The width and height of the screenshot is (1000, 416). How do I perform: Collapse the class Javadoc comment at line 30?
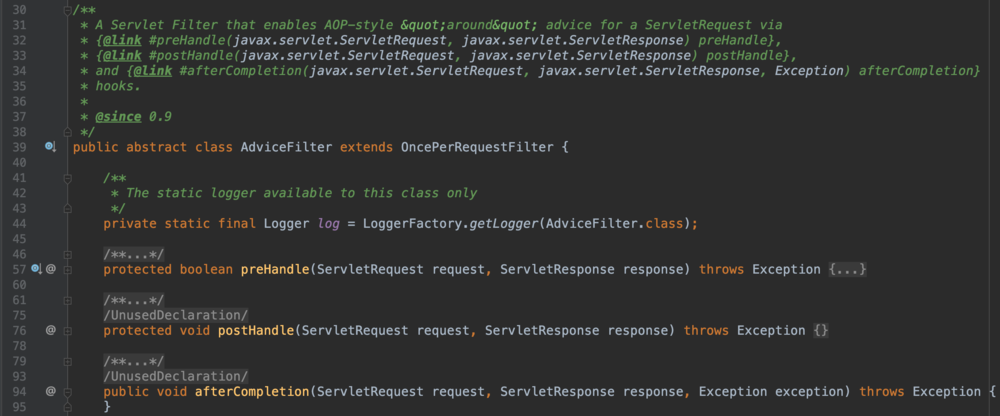[67, 11]
